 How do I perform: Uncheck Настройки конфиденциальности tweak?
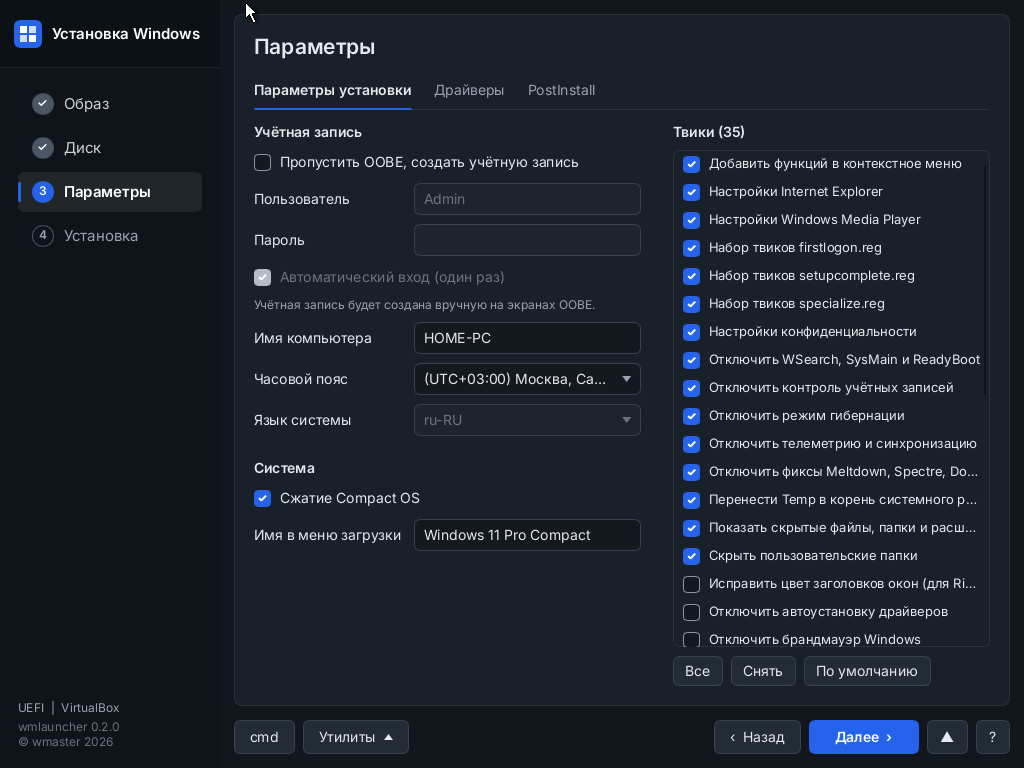(x=691, y=332)
